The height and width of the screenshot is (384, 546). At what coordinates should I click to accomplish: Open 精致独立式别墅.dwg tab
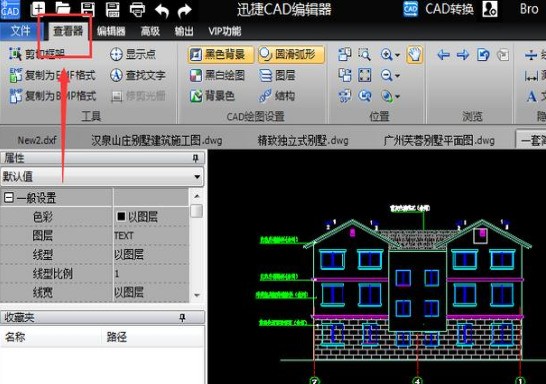303,141
